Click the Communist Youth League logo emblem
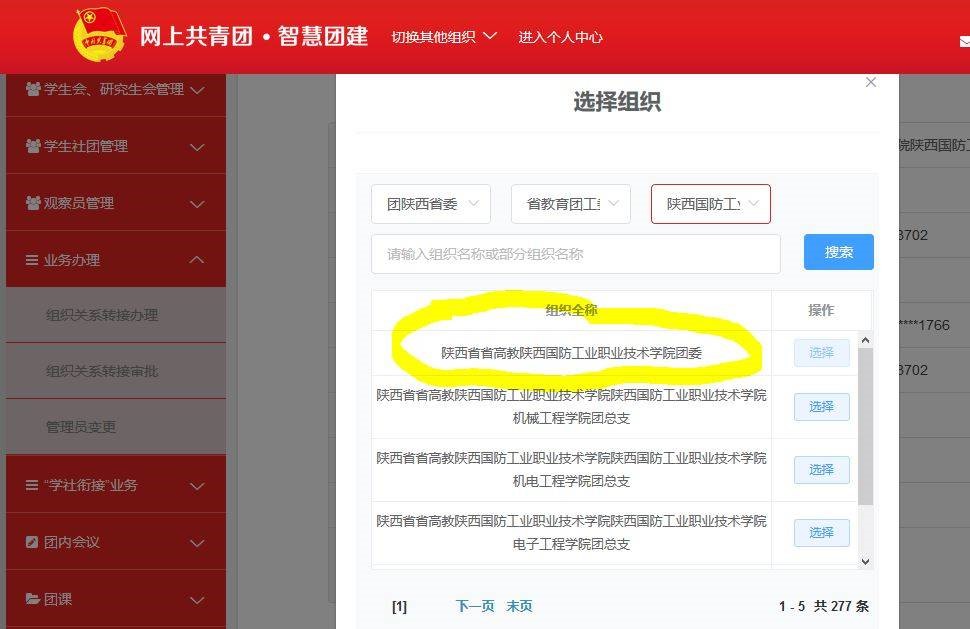The image size is (970, 629). pyautogui.click(x=101, y=36)
